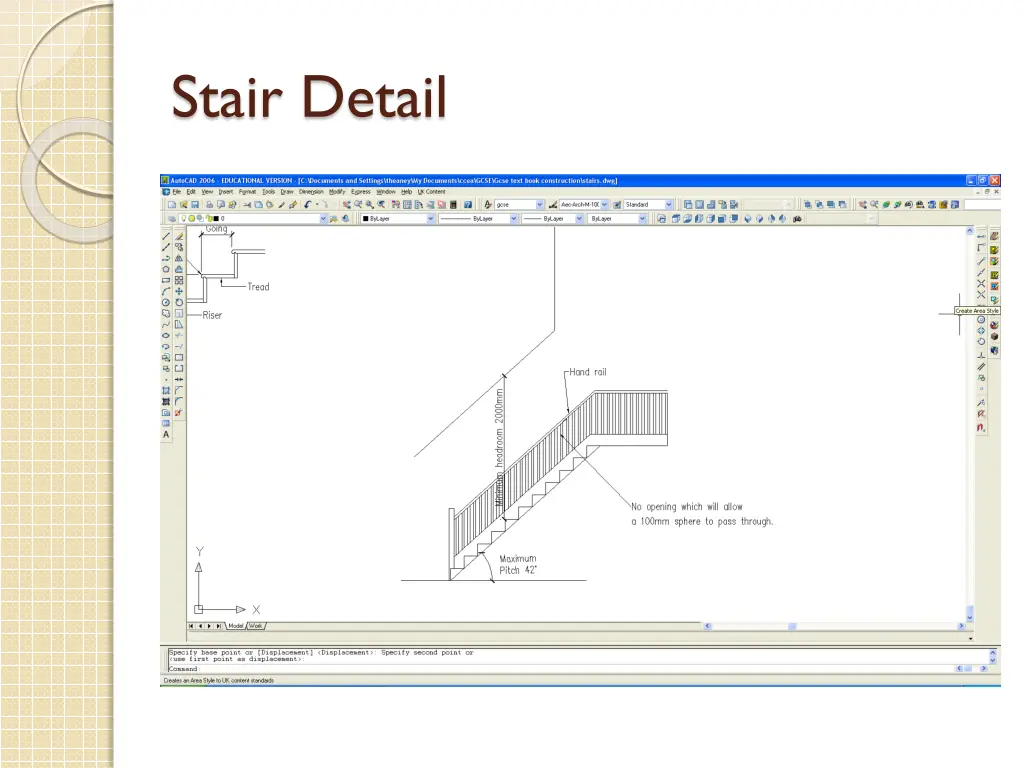Select the Rectangle draw tool
Screen dimensions: 1024x768
coord(167,280)
